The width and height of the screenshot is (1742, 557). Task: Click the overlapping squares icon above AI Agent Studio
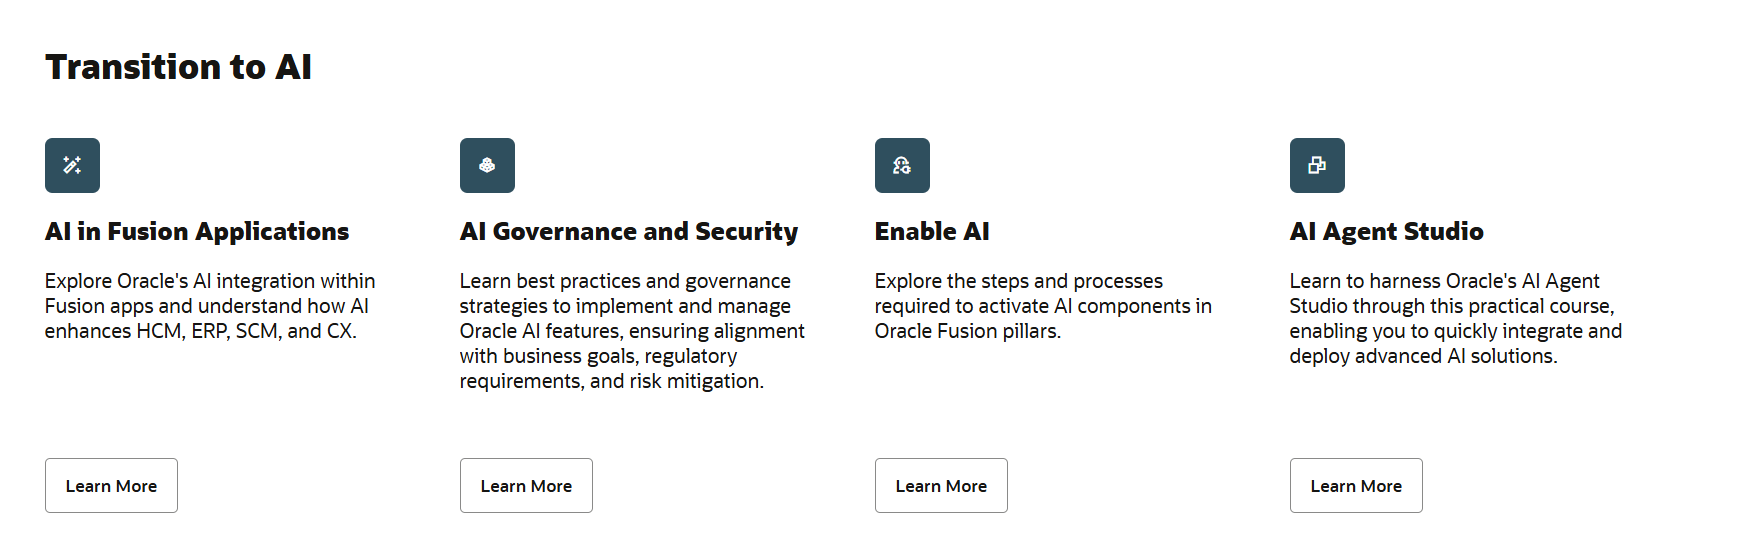(1317, 165)
